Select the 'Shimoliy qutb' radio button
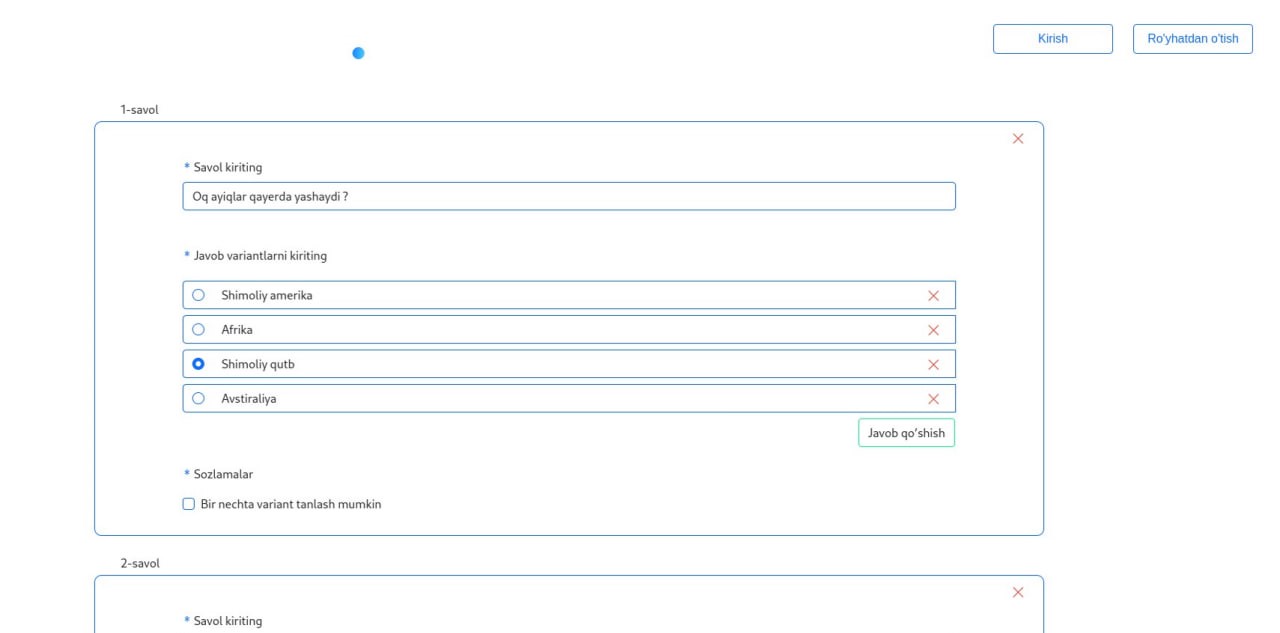 point(198,364)
